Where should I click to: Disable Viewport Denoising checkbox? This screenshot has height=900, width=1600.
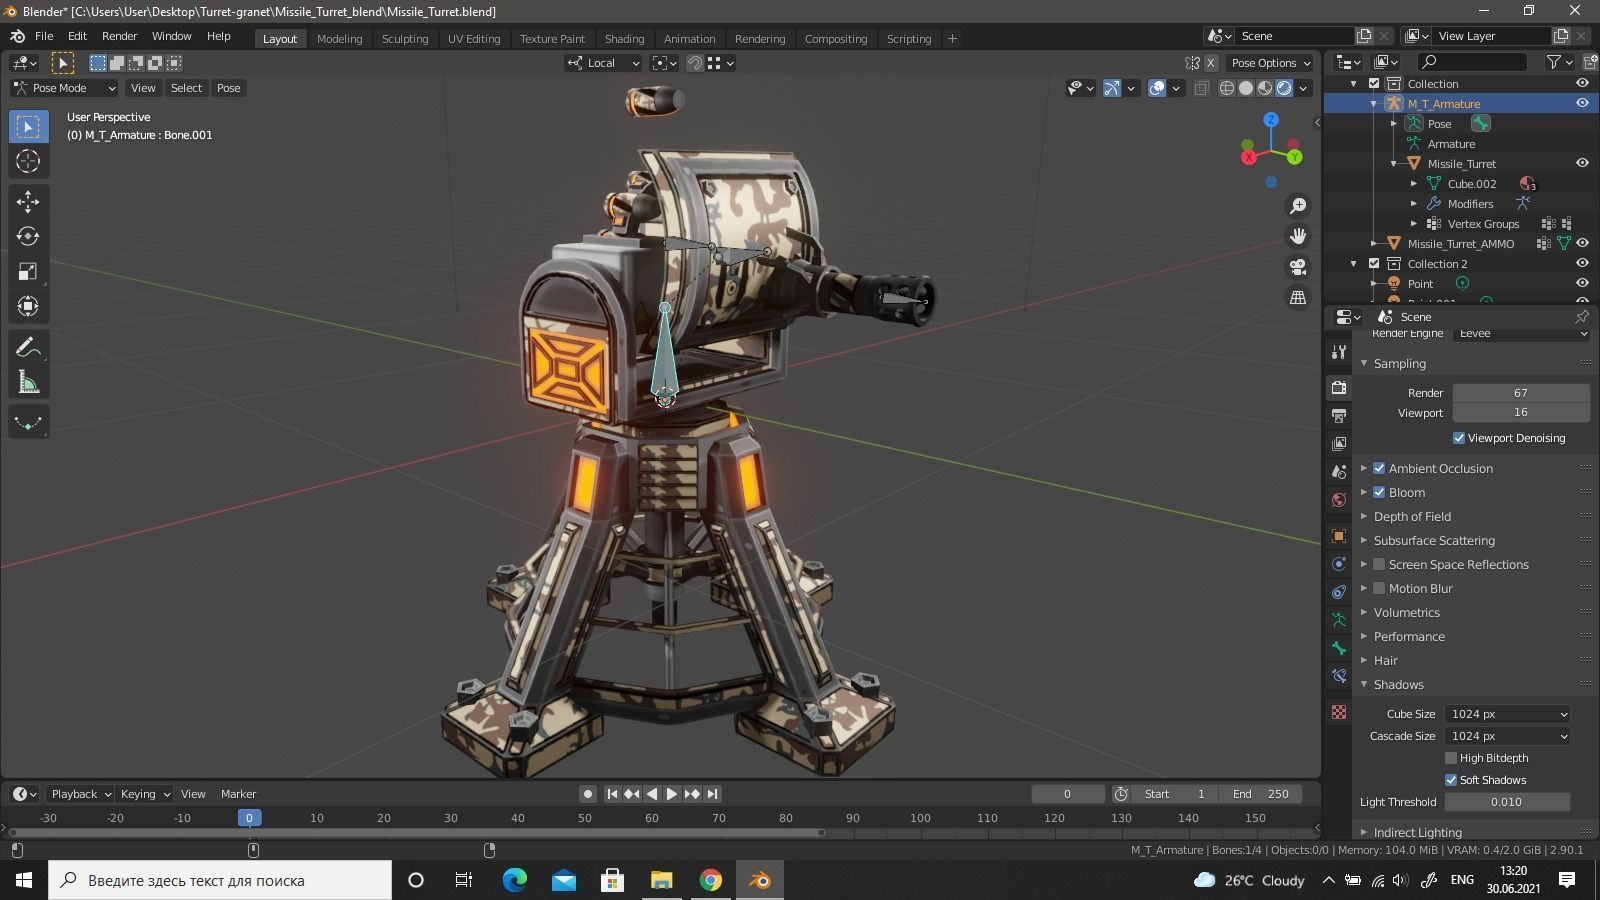pyautogui.click(x=1459, y=438)
